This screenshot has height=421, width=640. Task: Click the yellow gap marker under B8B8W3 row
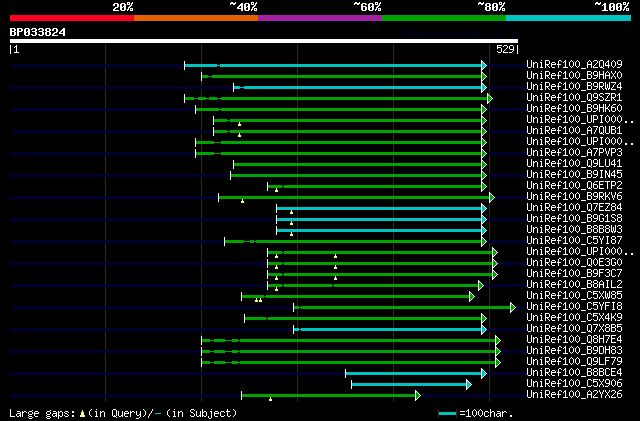291,234
